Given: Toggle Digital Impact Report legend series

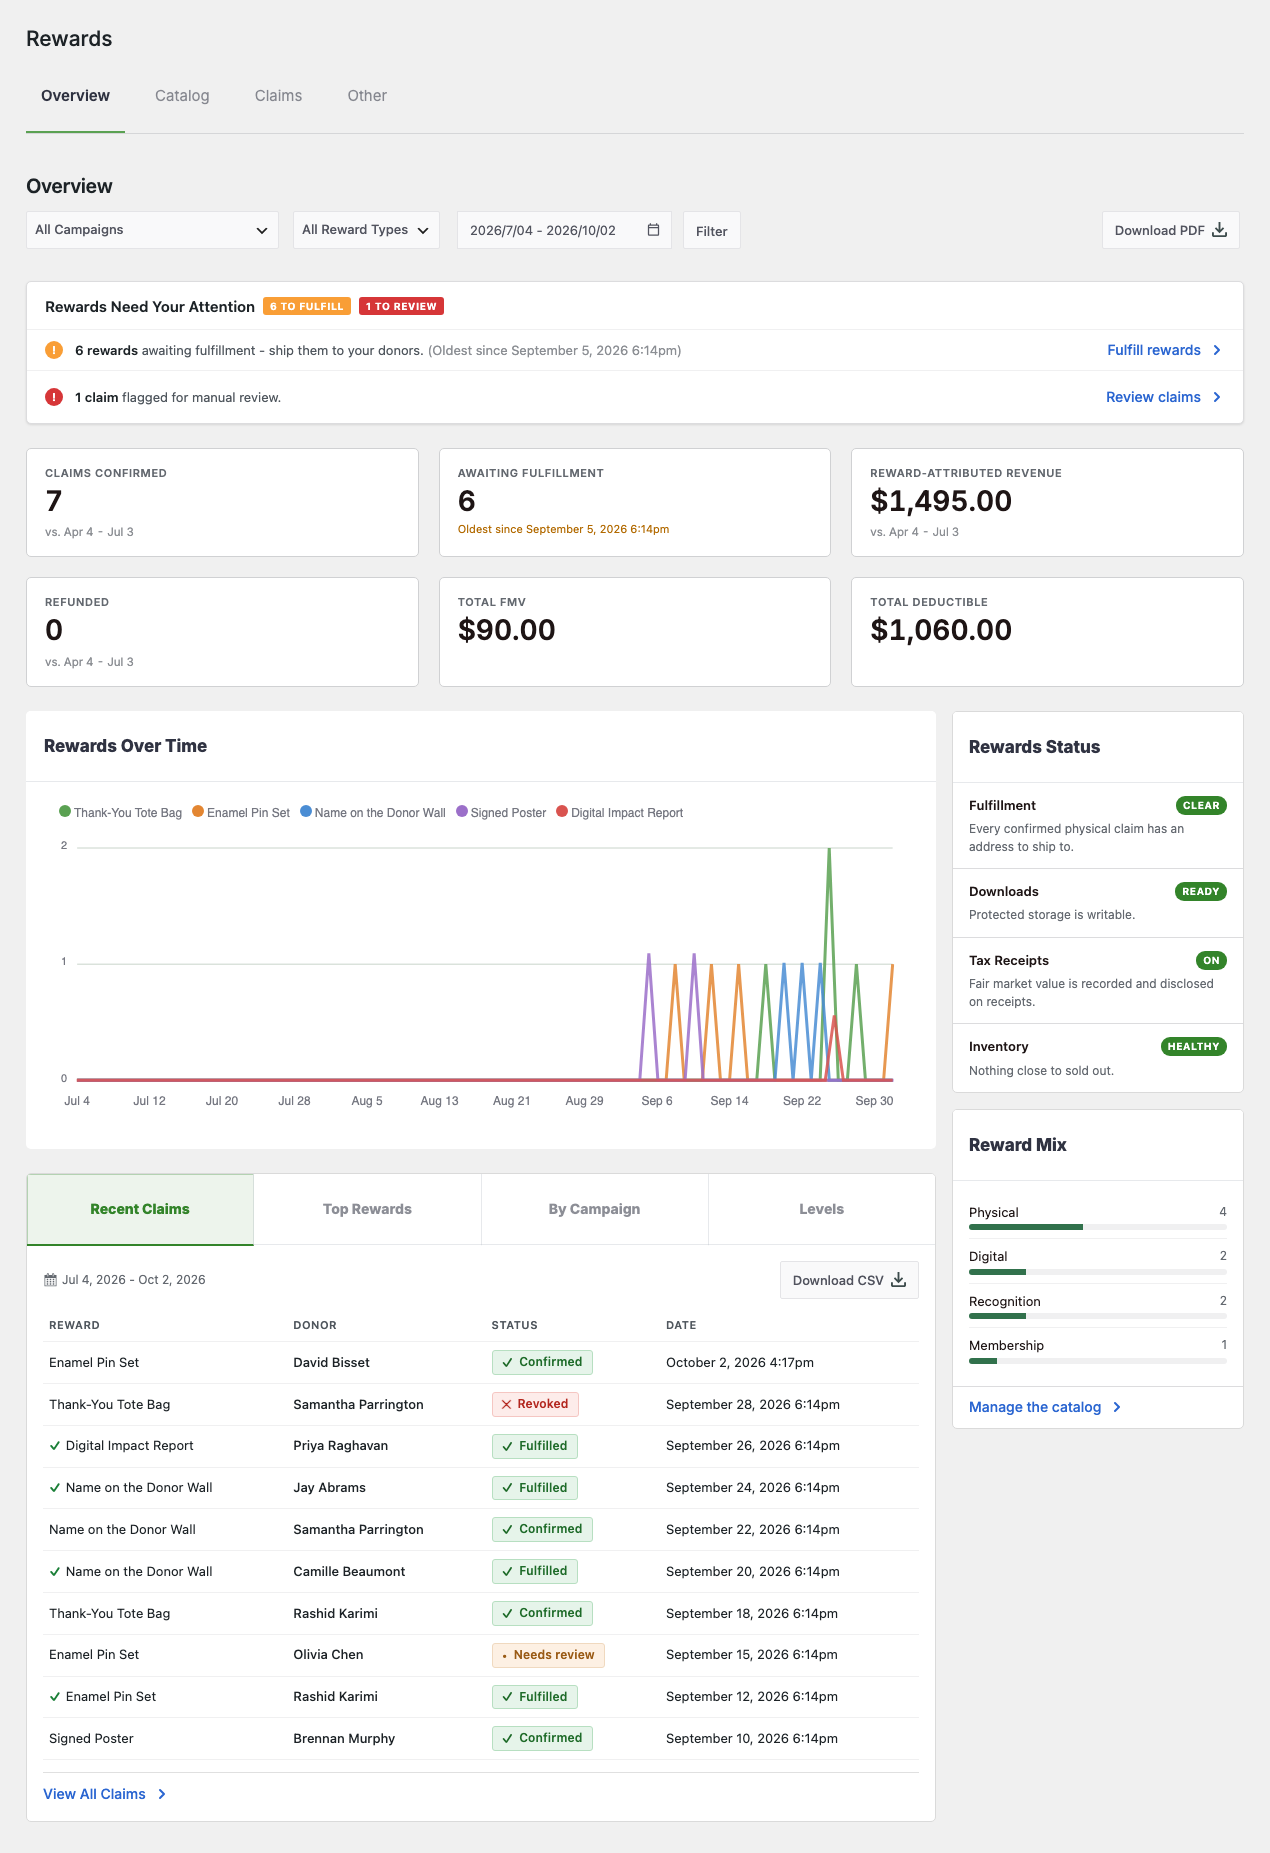Looking at the screenshot, I should 620,812.
